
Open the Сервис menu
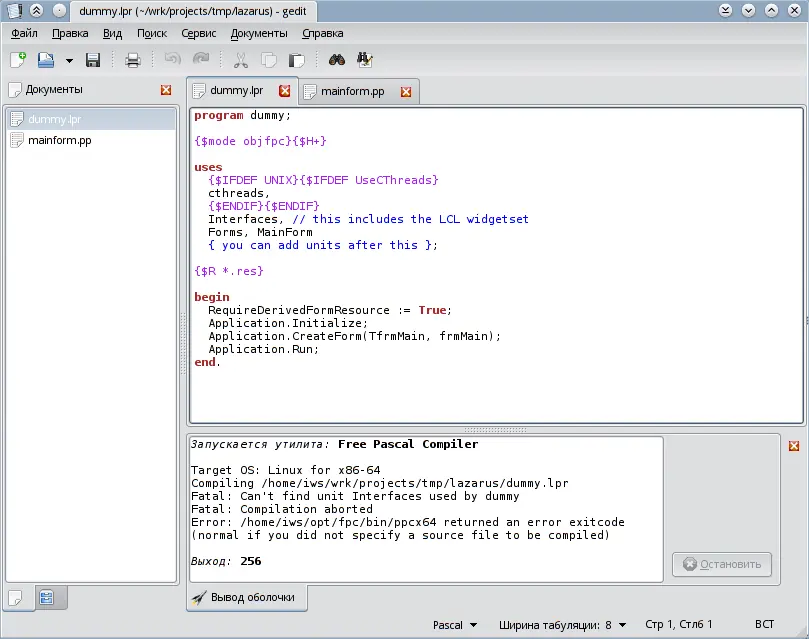click(x=199, y=34)
